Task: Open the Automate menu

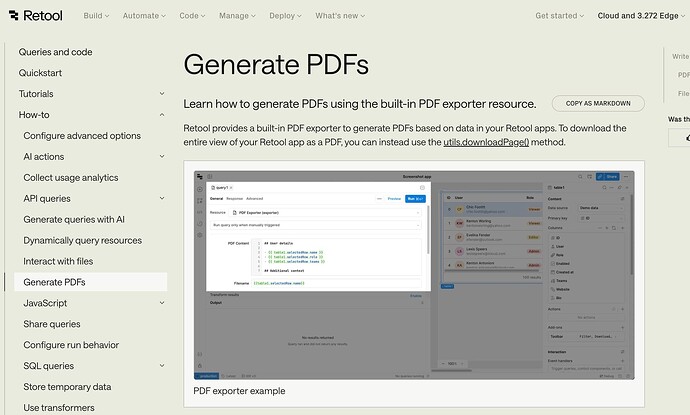Action: [x=144, y=16]
